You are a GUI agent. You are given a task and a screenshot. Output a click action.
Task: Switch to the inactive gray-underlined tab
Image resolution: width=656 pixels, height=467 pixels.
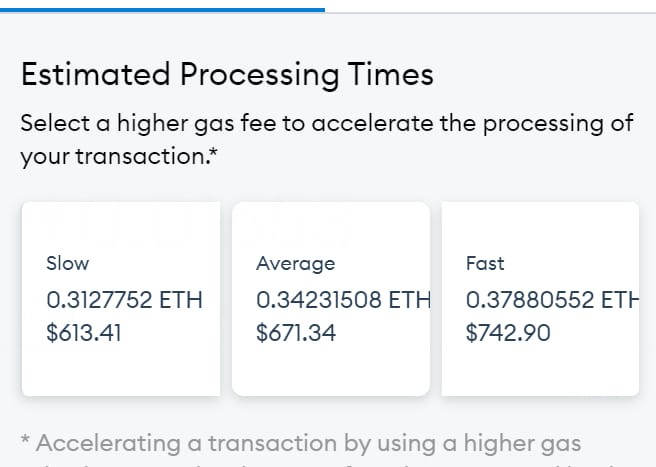click(x=490, y=6)
